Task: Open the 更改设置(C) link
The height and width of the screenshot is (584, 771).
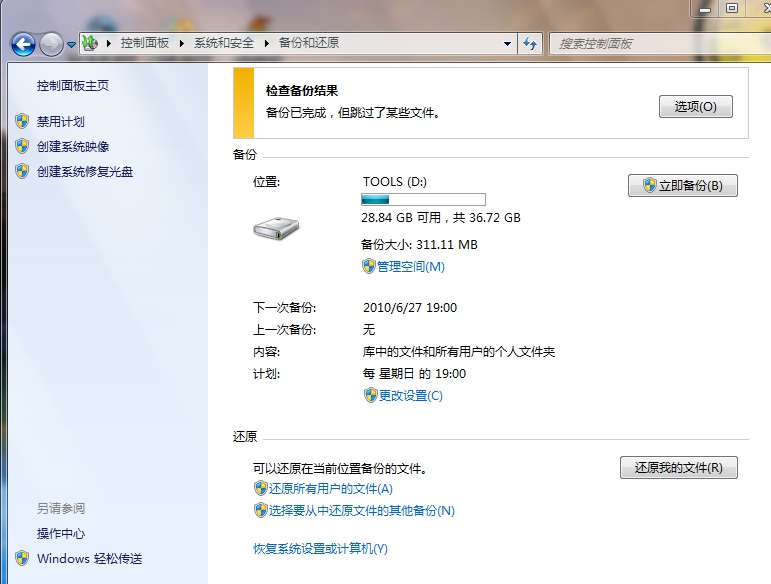Action: click(411, 395)
